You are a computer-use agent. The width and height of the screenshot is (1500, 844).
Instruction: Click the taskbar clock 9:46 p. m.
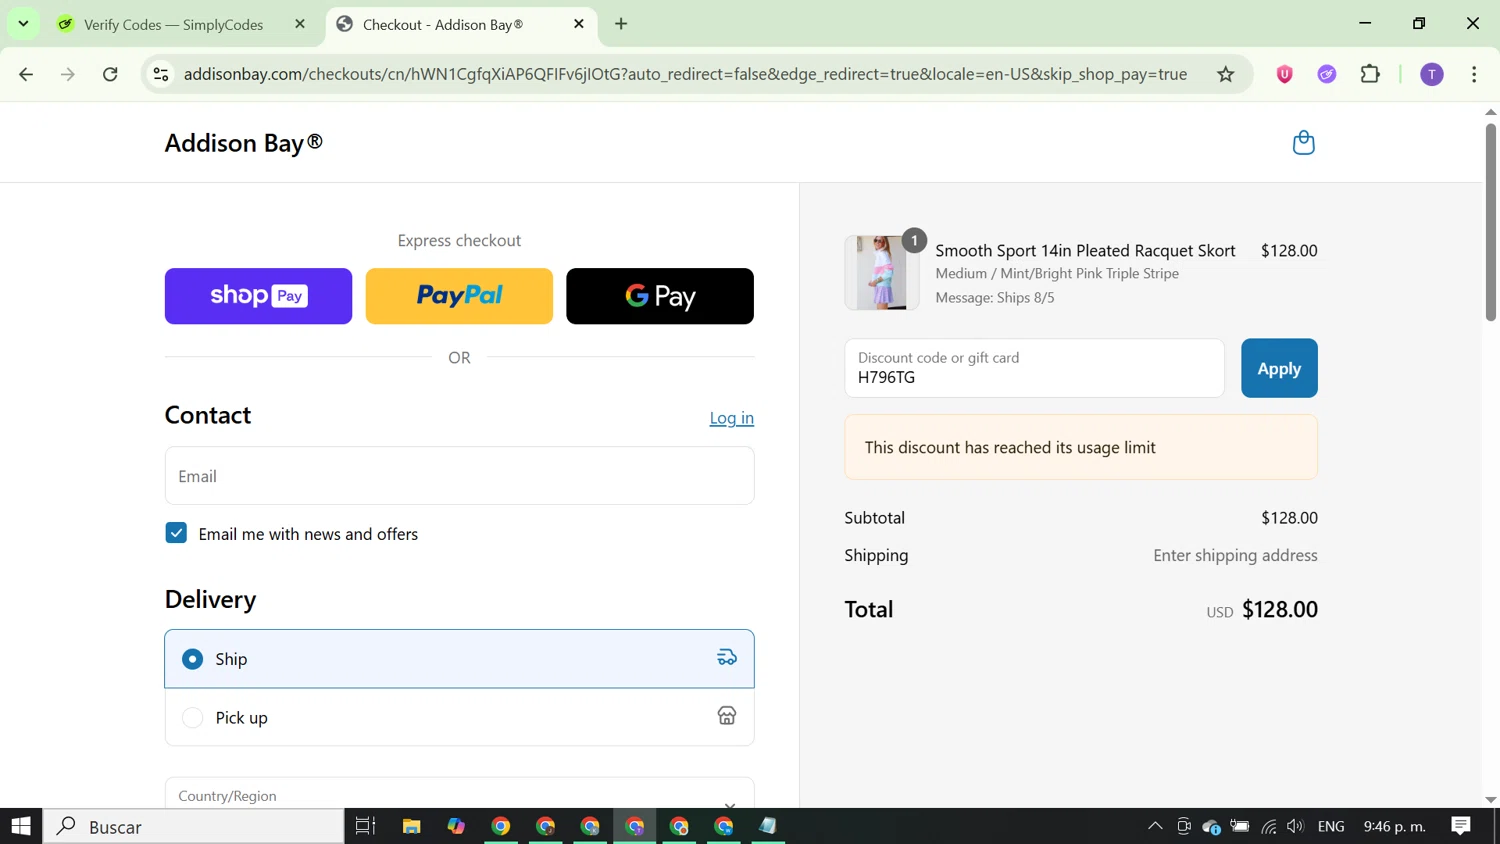tap(1395, 826)
